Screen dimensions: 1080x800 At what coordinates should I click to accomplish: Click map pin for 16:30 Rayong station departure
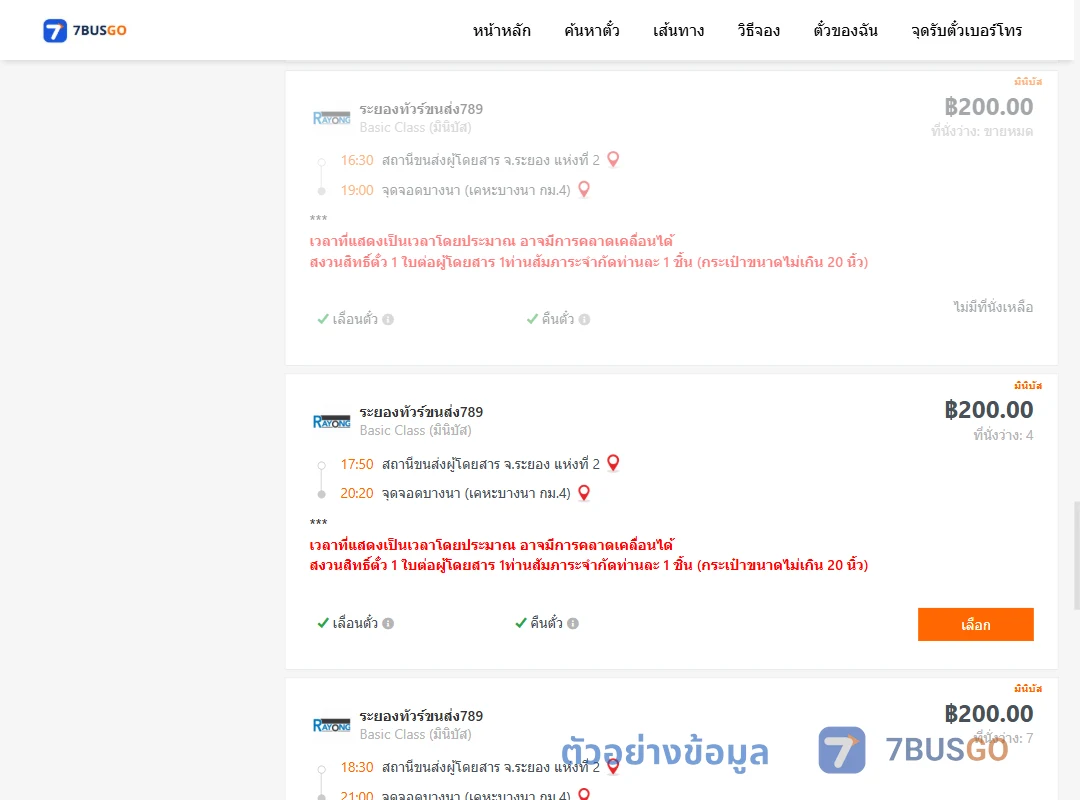point(613,159)
